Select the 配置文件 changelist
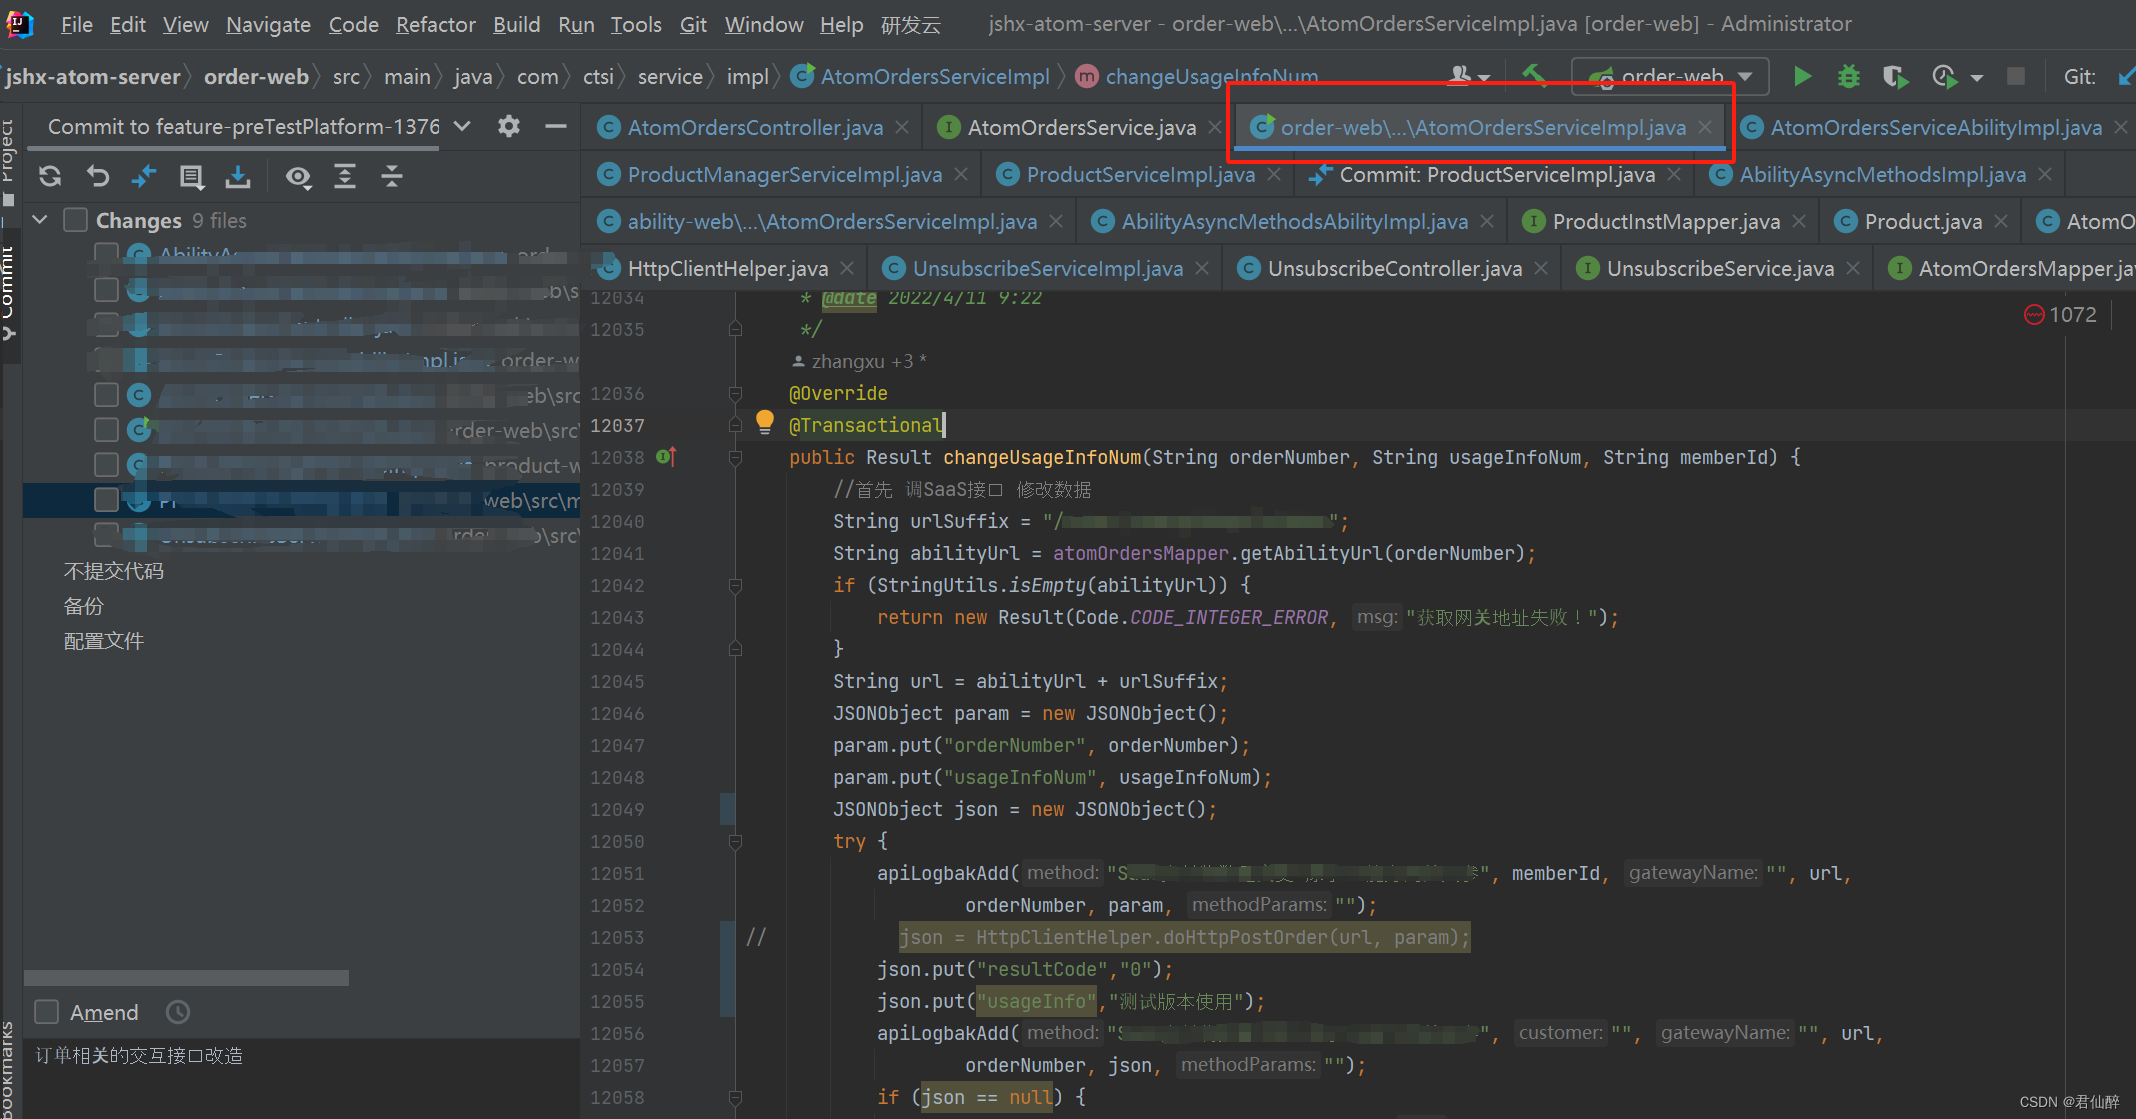The image size is (2136, 1119). [x=104, y=641]
